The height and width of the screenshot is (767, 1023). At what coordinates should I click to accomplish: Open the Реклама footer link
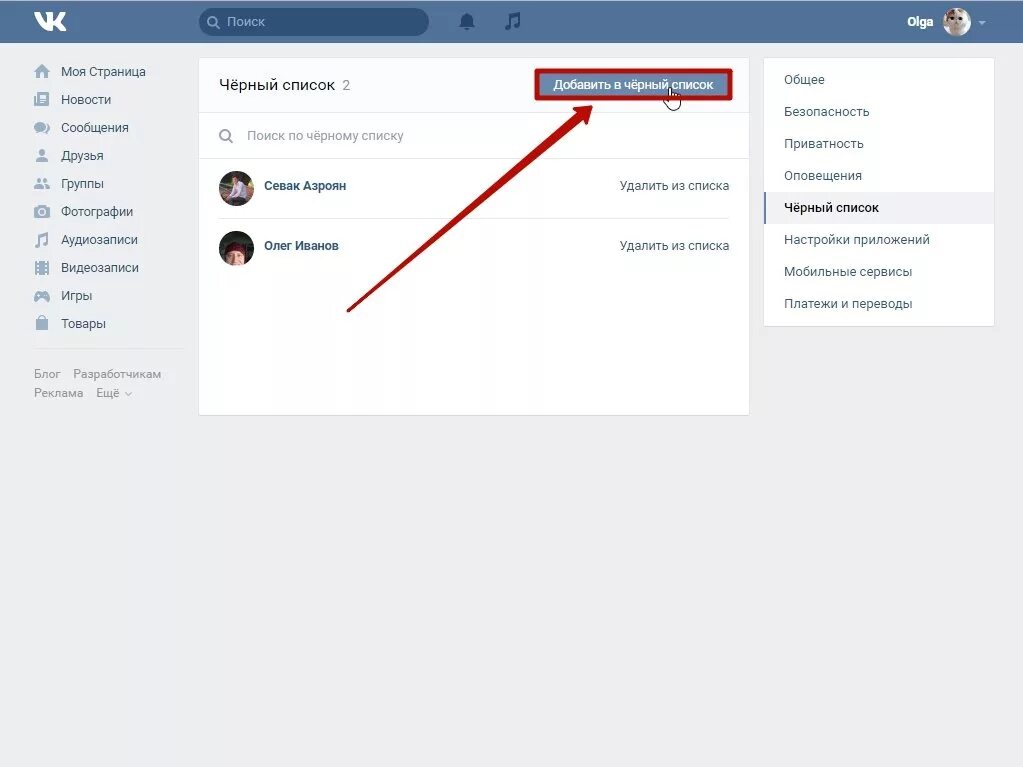(59, 393)
